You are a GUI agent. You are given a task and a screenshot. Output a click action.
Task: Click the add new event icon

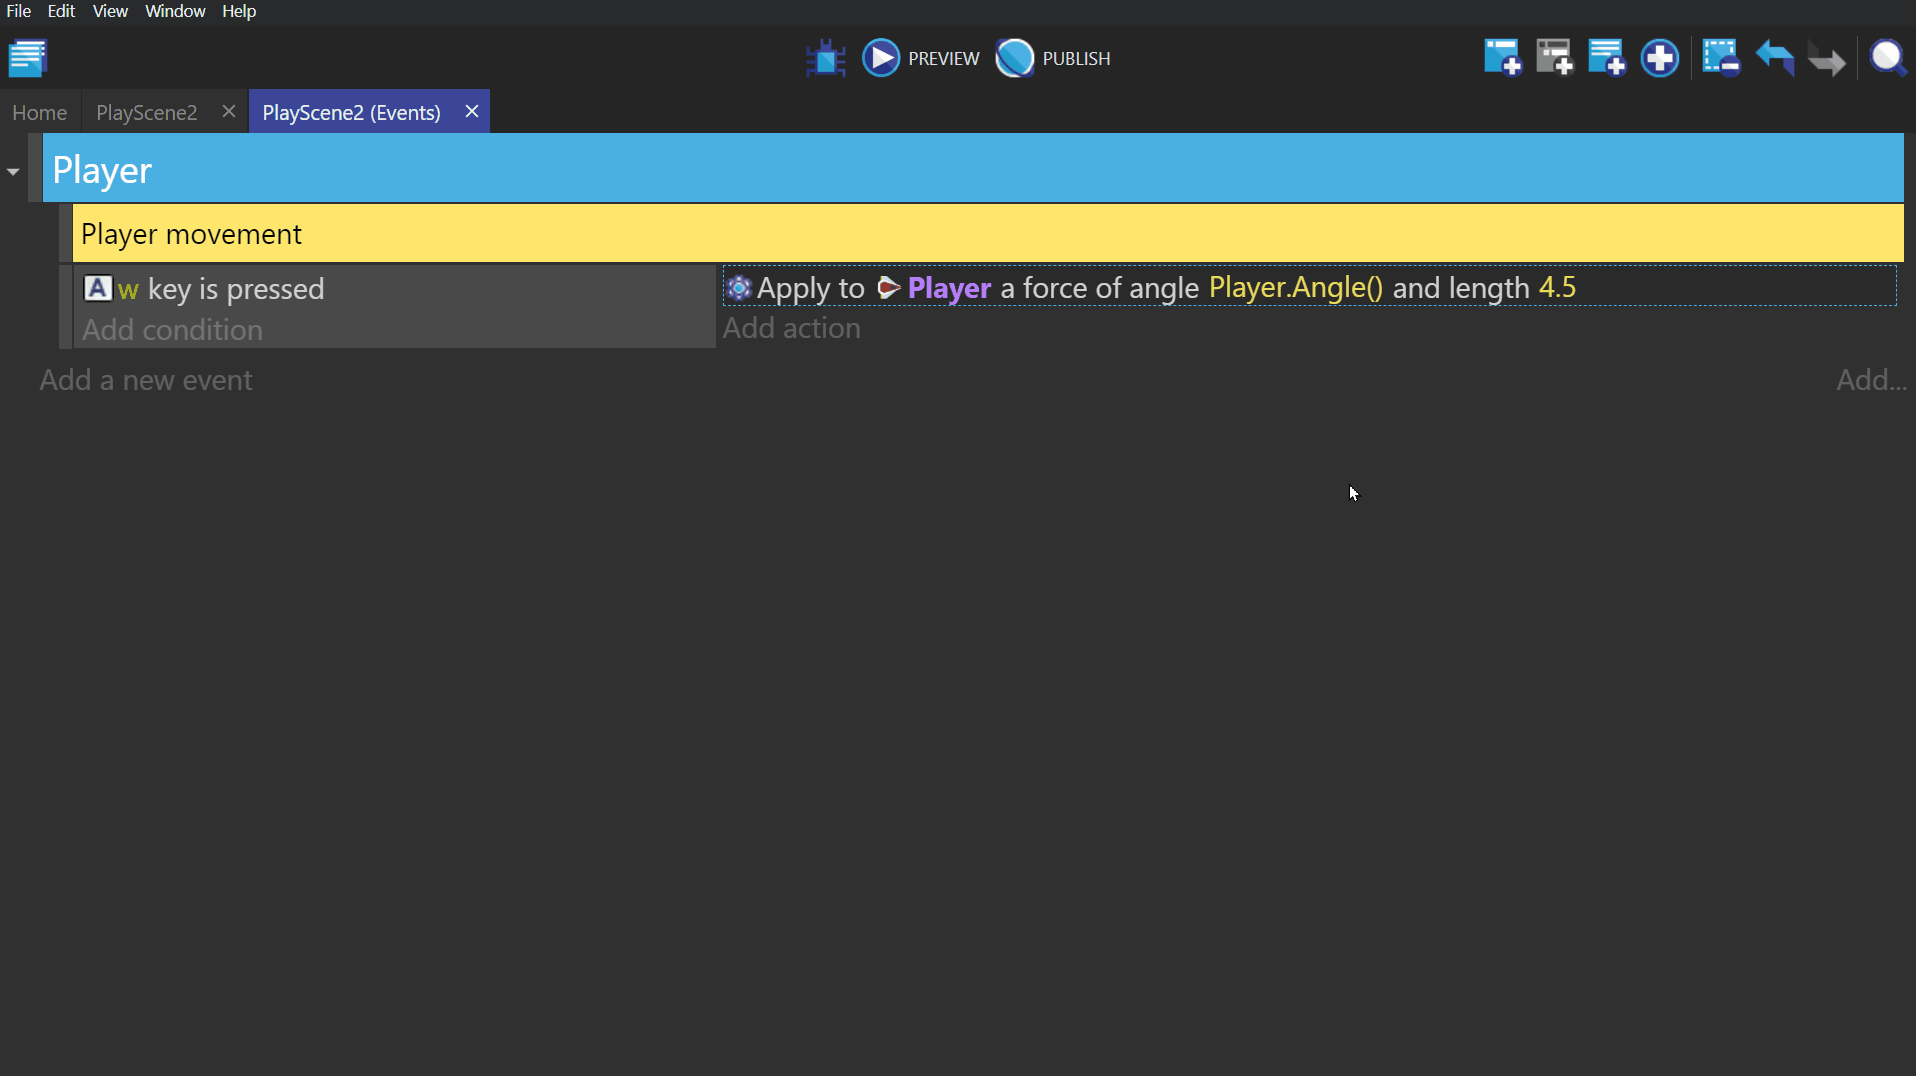click(1502, 58)
